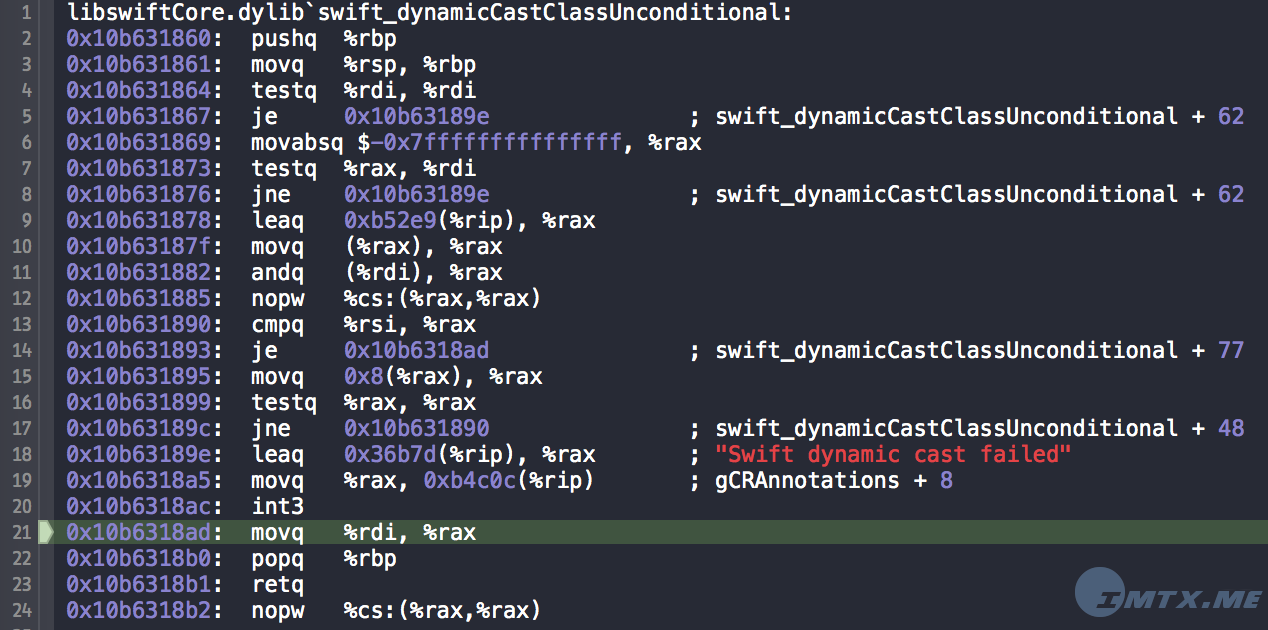Click jump target 0x10b6318ad on line 14
Screen dimensions: 1268x630
coord(417,351)
